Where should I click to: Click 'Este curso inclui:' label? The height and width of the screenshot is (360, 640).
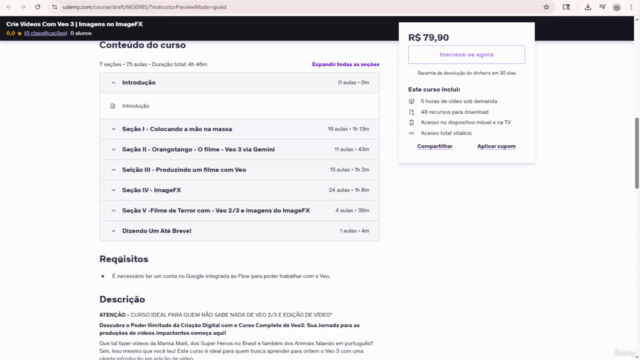click(434, 89)
